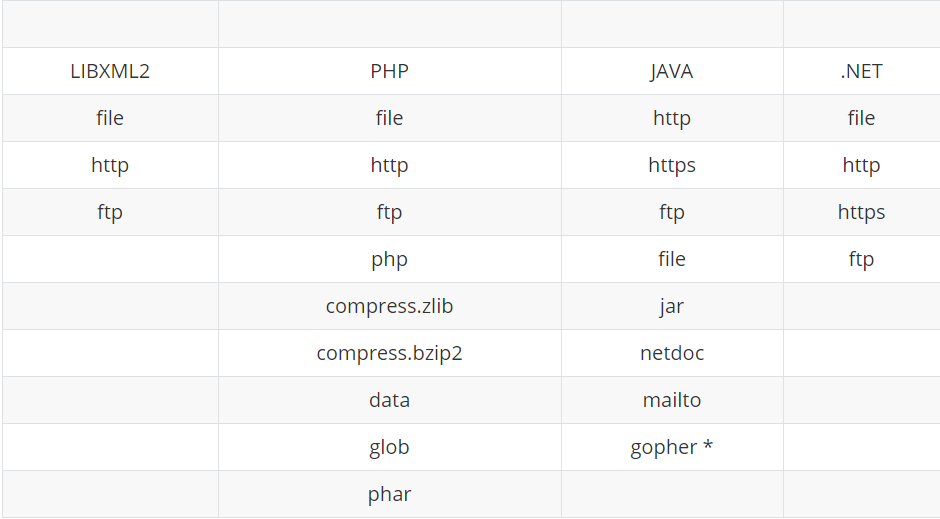Click 'php' entry in PHP column

[x=389, y=259]
